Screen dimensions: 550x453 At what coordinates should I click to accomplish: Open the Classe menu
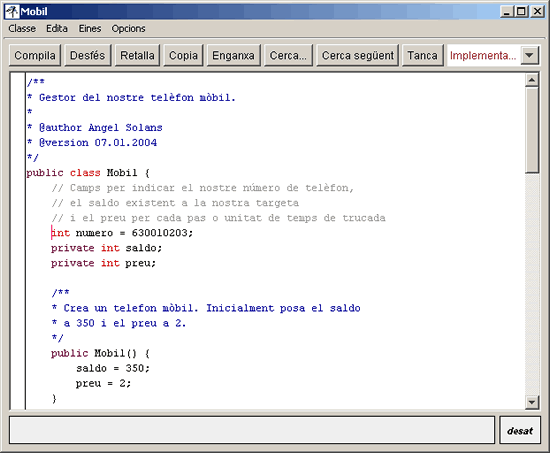point(22,28)
